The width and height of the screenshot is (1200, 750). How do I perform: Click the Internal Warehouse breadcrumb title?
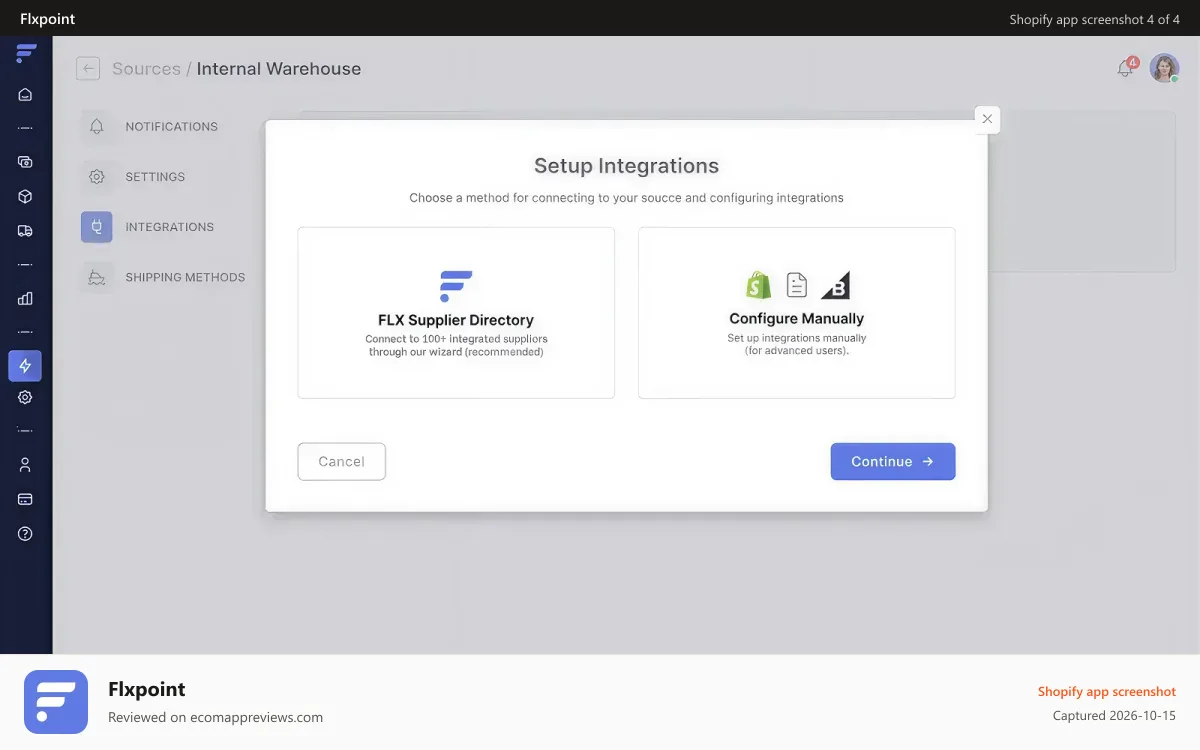click(x=279, y=69)
